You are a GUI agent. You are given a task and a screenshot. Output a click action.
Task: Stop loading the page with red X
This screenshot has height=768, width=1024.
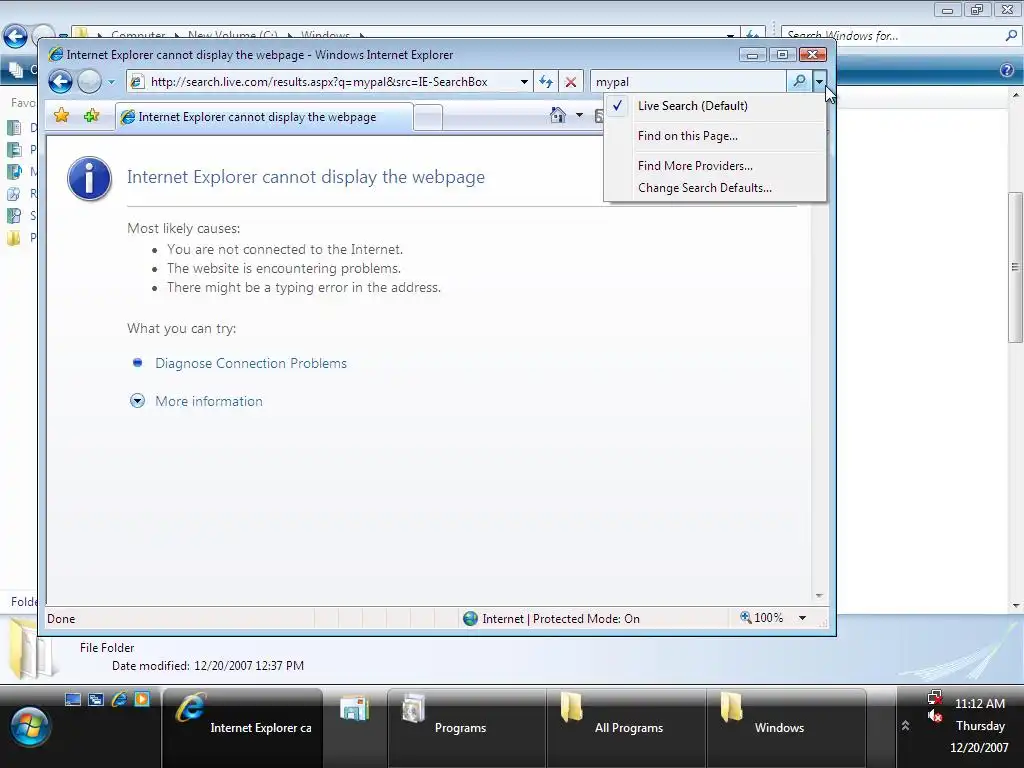571,82
